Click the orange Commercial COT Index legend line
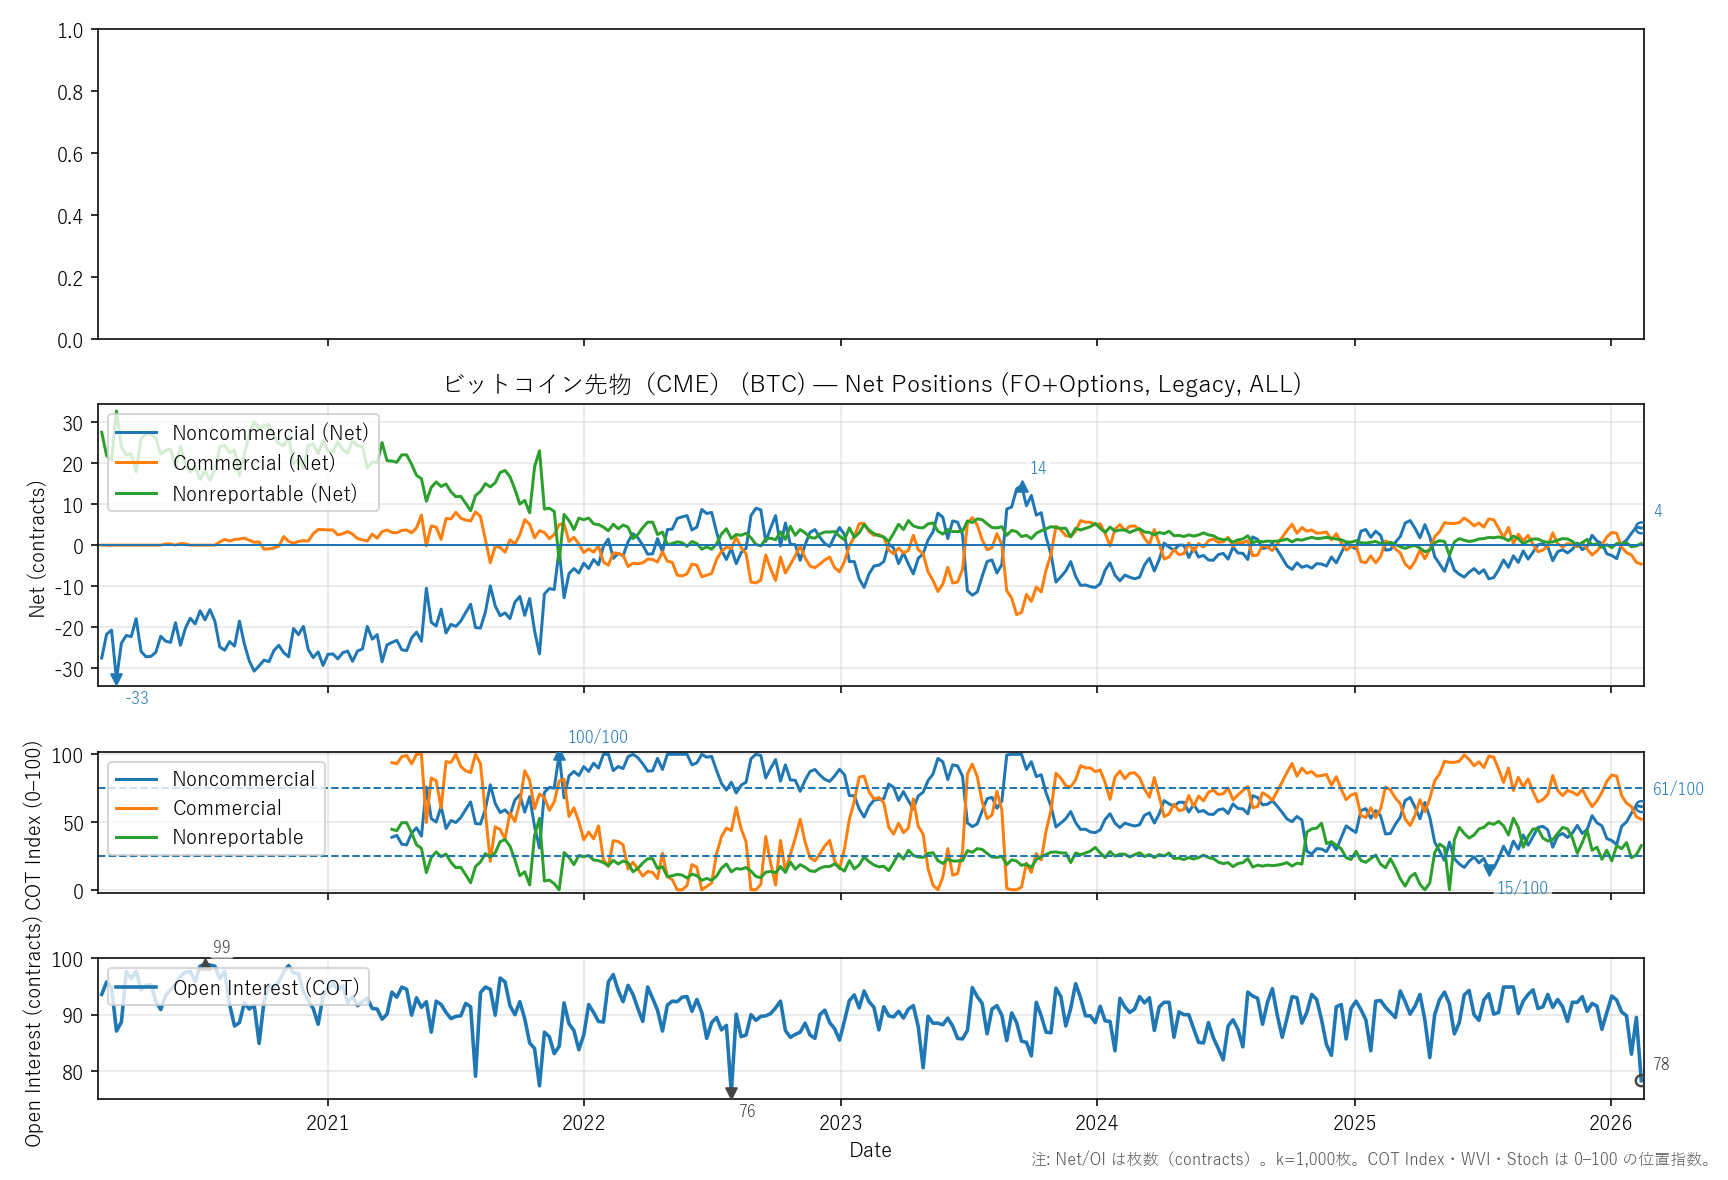 (x=137, y=808)
